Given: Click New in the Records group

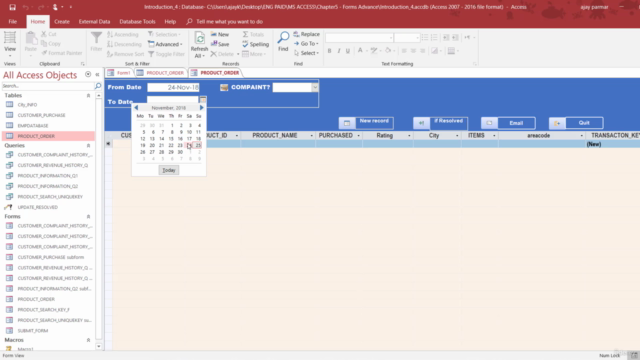Looking at the screenshot, I should pyautogui.click(x=220, y=34).
